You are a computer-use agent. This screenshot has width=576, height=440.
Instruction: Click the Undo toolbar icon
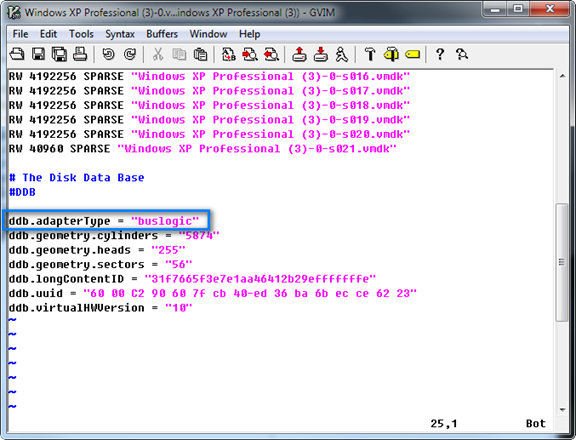point(108,54)
